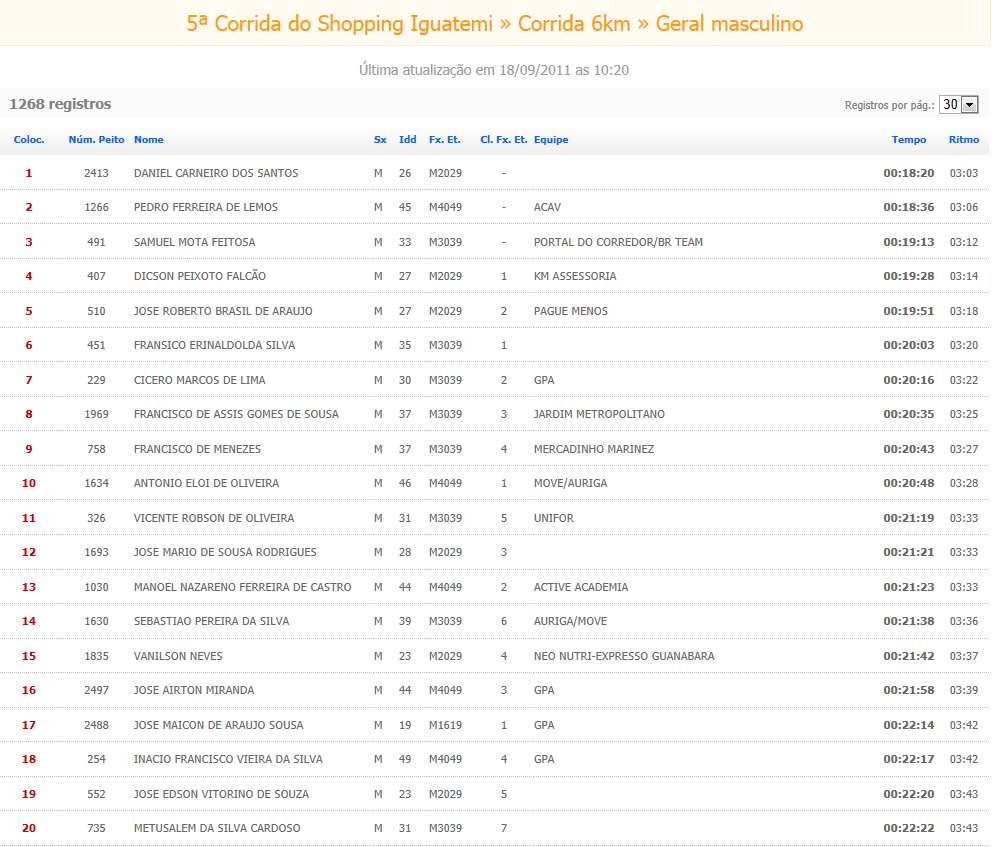Sort by Coloc. column header
Image resolution: width=992 pixels, height=847 pixels.
tap(28, 140)
